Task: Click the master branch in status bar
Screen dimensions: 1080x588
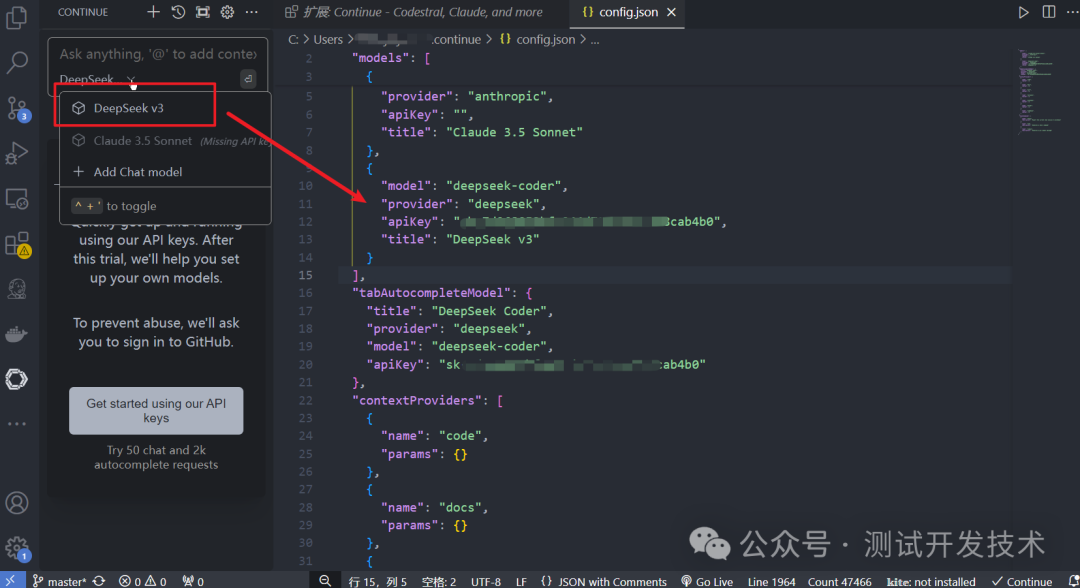Action: pyautogui.click(x=59, y=581)
